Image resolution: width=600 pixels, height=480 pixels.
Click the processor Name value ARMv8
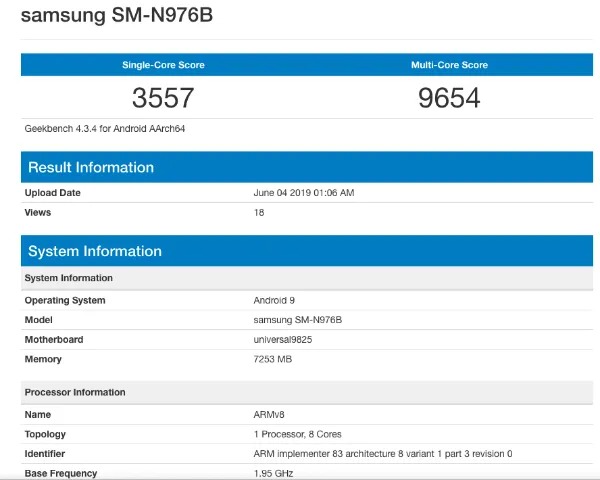pyautogui.click(x=269, y=415)
